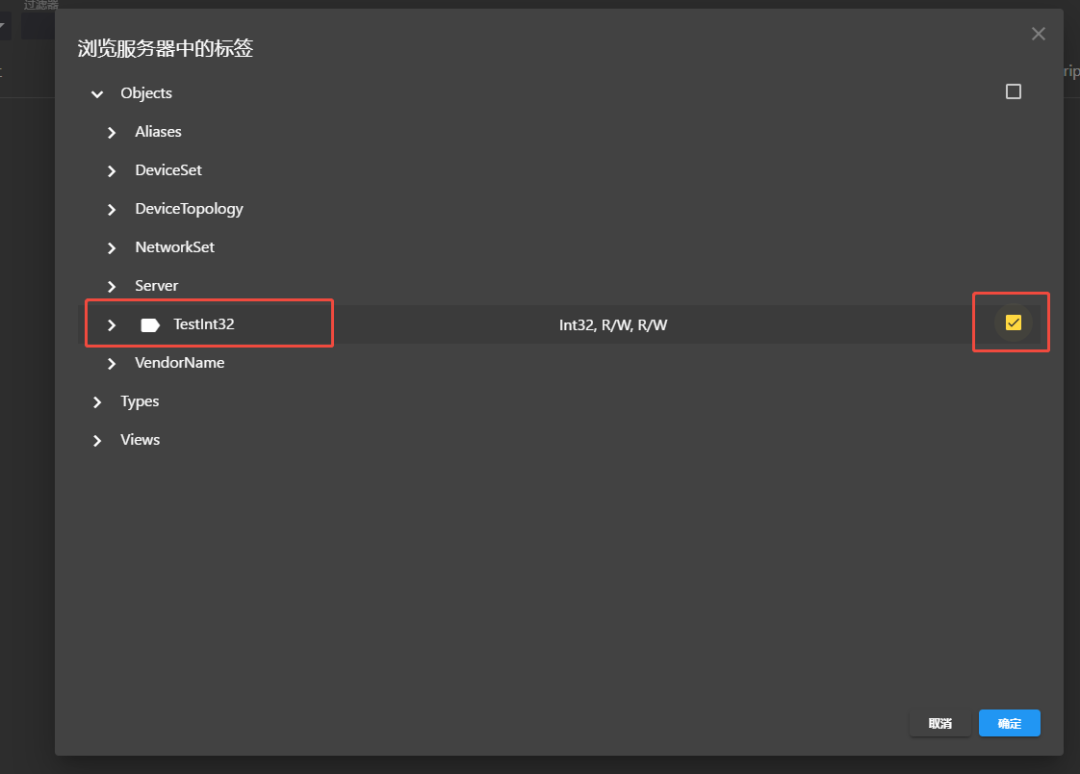Select the TestInt32 tag label
Viewport: 1080px width, 774px height.
click(204, 324)
